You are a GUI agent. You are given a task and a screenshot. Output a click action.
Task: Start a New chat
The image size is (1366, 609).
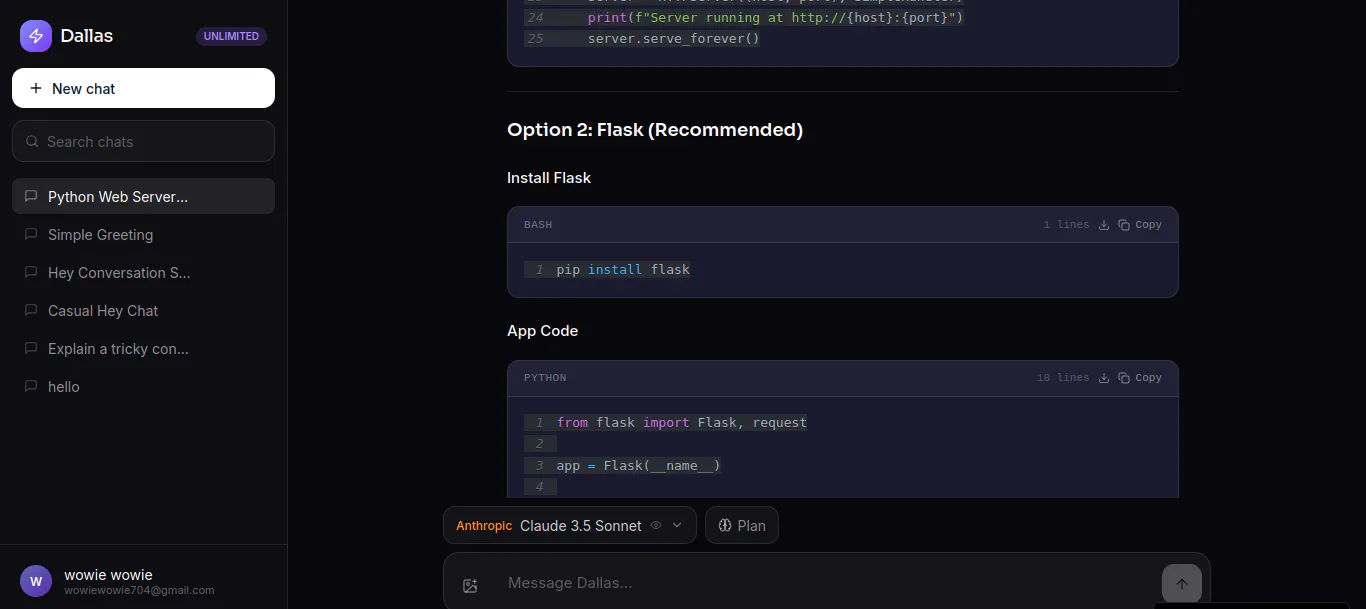point(143,88)
